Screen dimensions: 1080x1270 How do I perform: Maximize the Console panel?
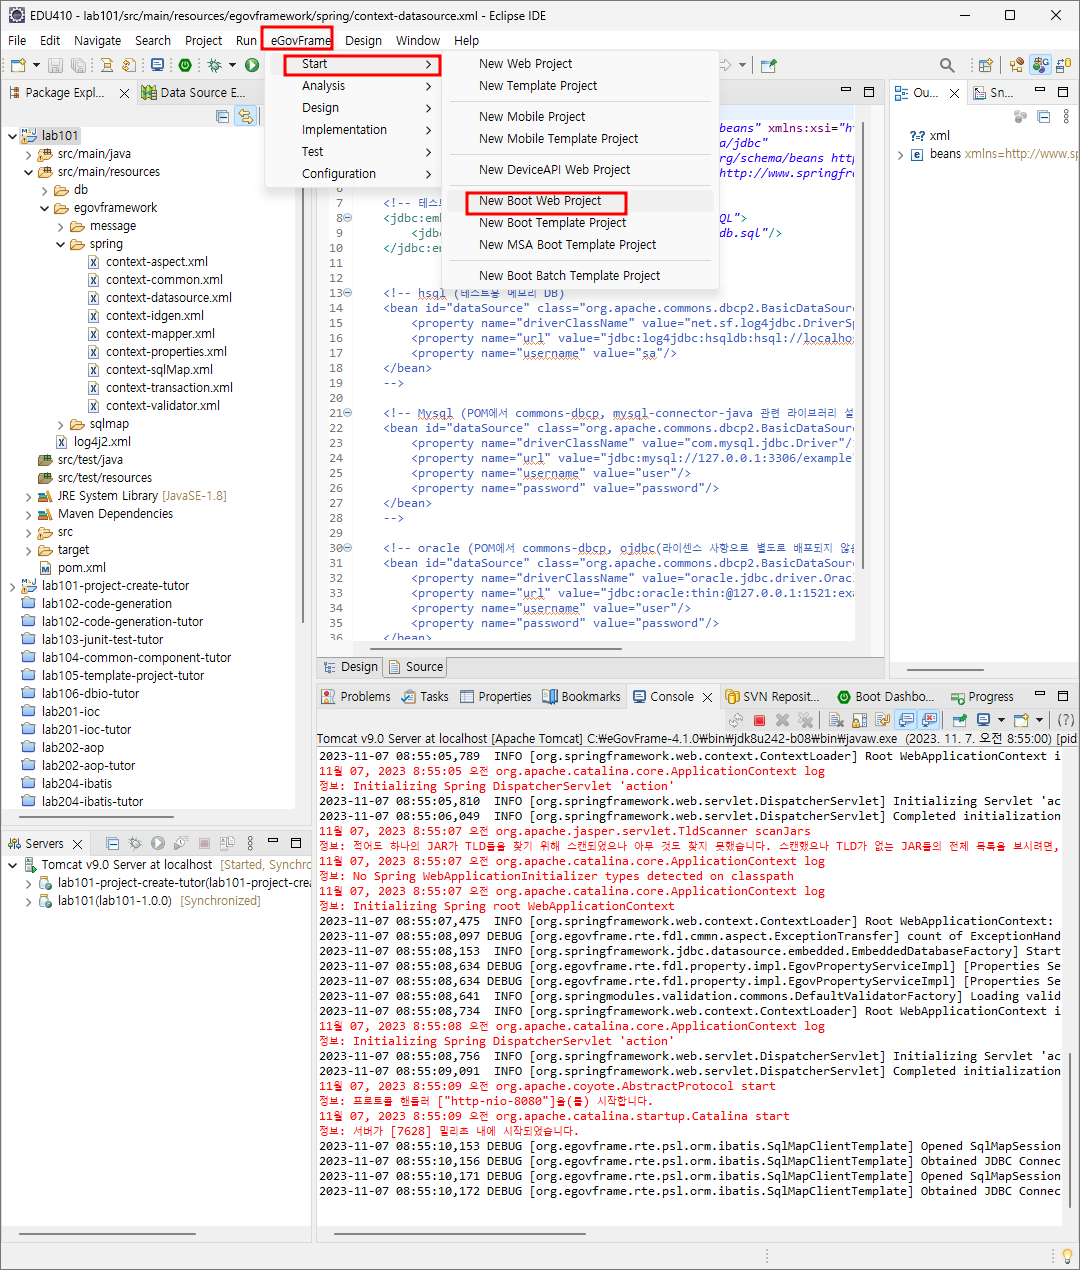click(1062, 695)
